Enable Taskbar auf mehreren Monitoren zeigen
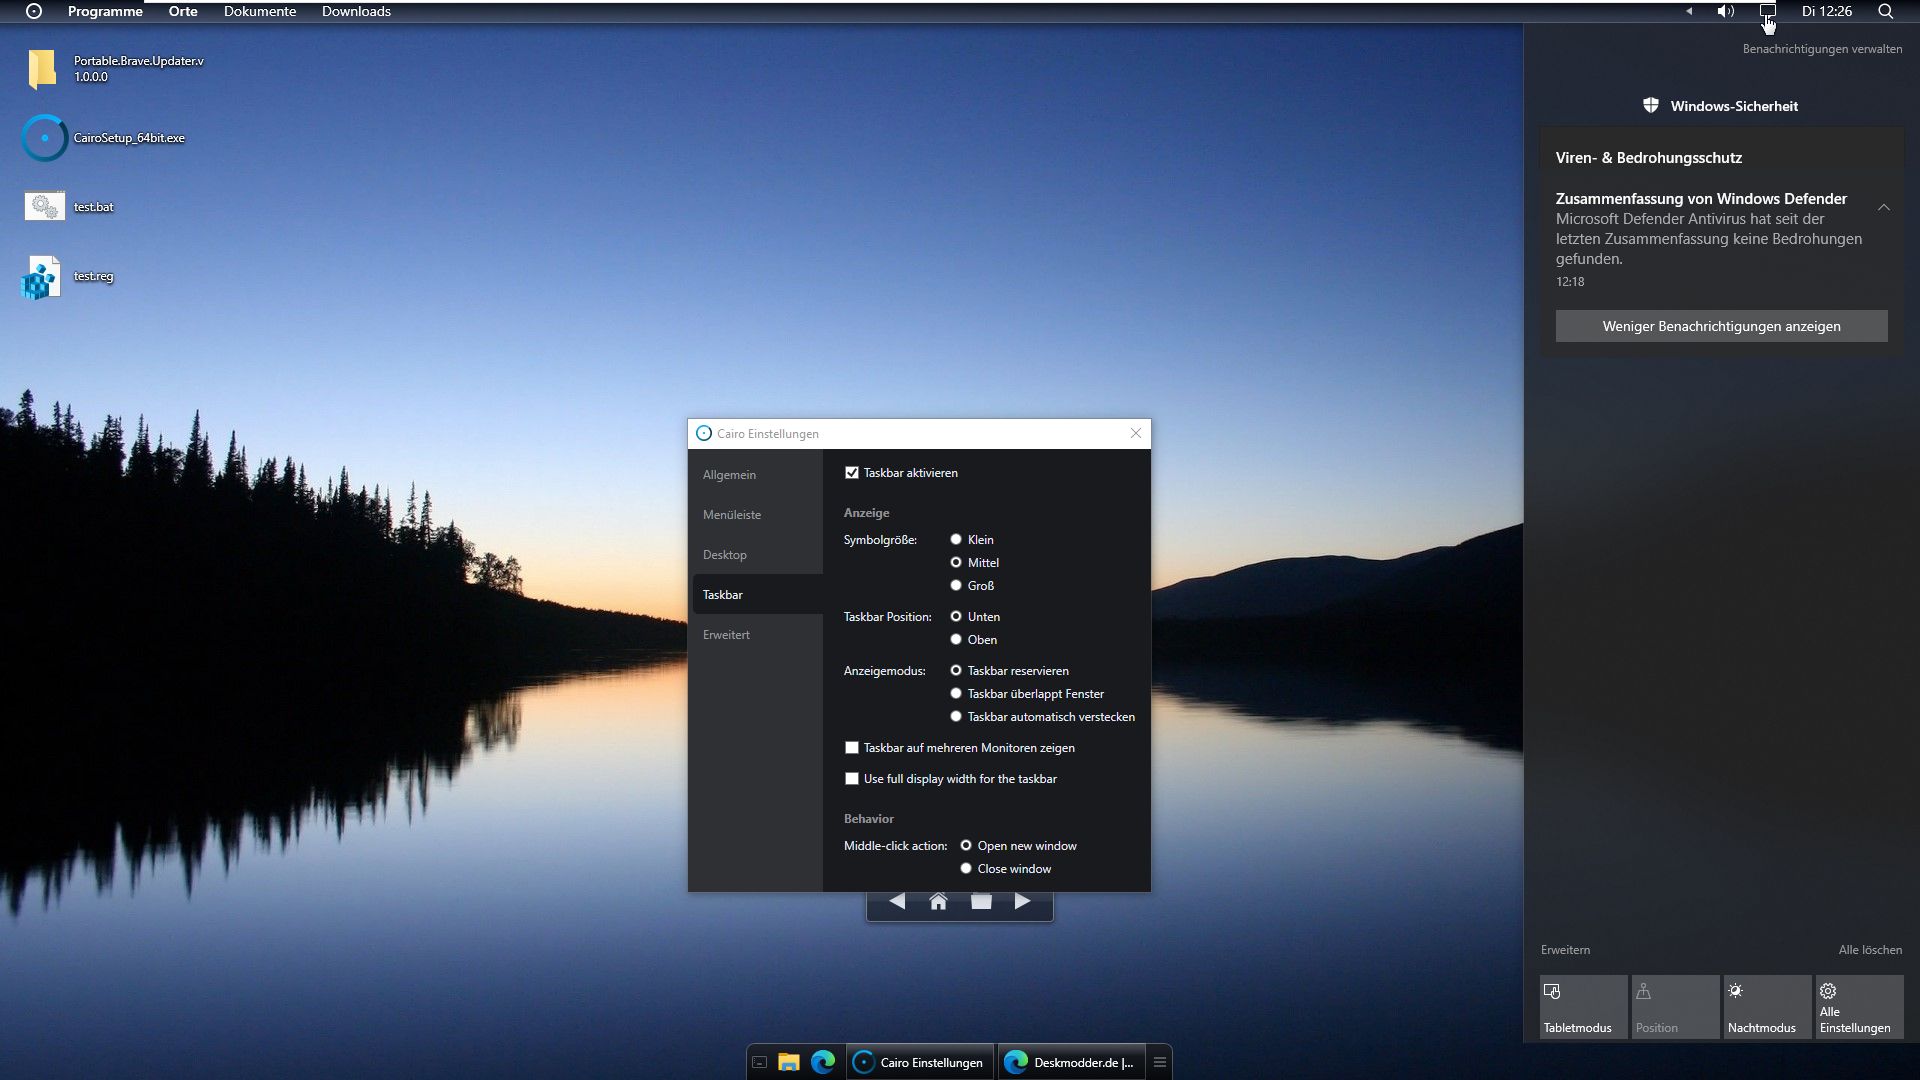Screen dimensions: 1920x1080 [852, 748]
